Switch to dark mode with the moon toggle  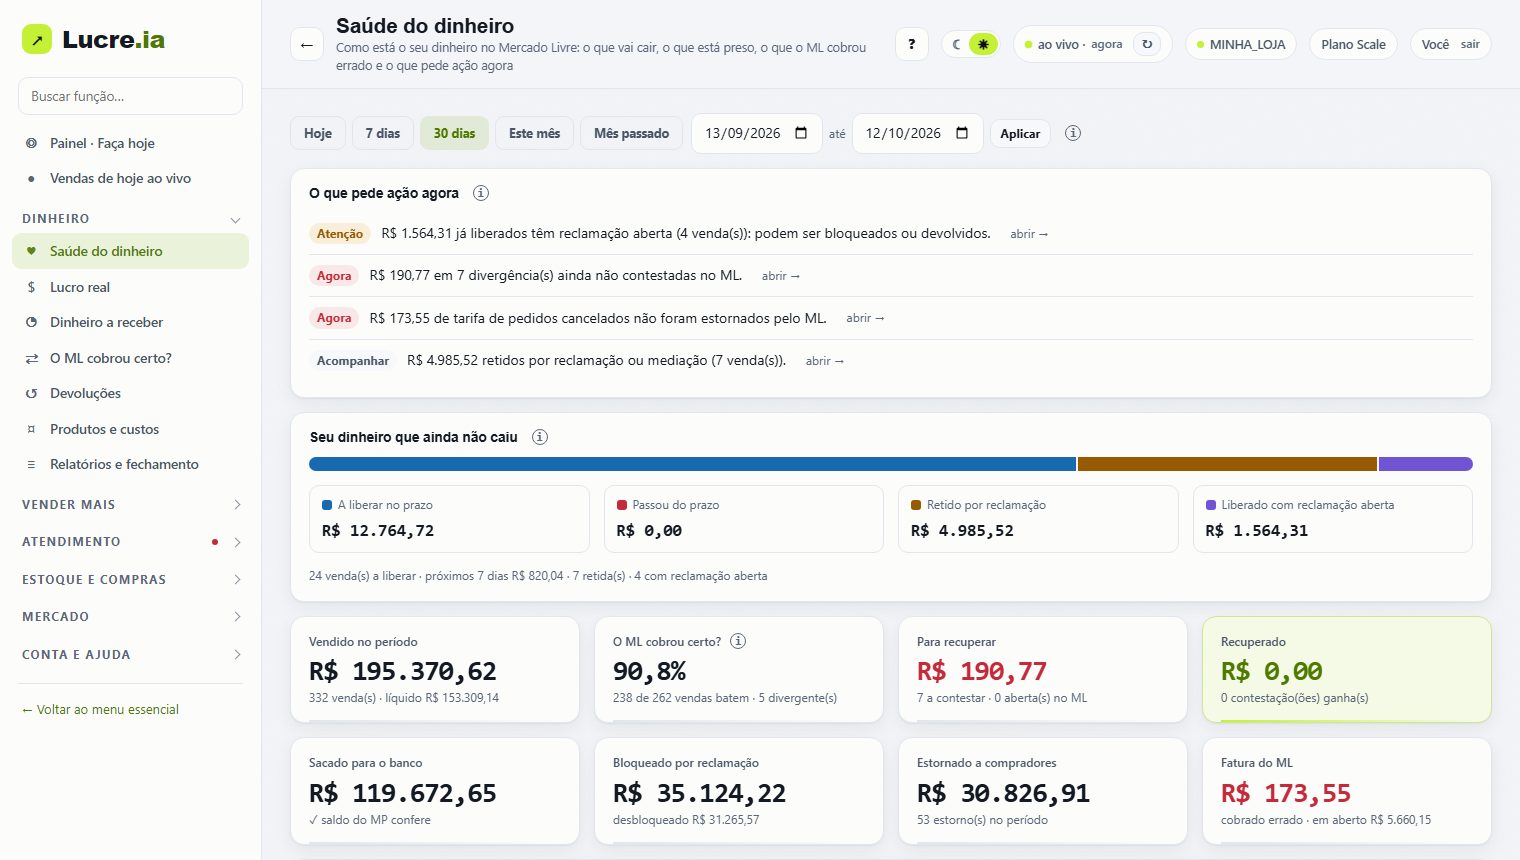957,44
